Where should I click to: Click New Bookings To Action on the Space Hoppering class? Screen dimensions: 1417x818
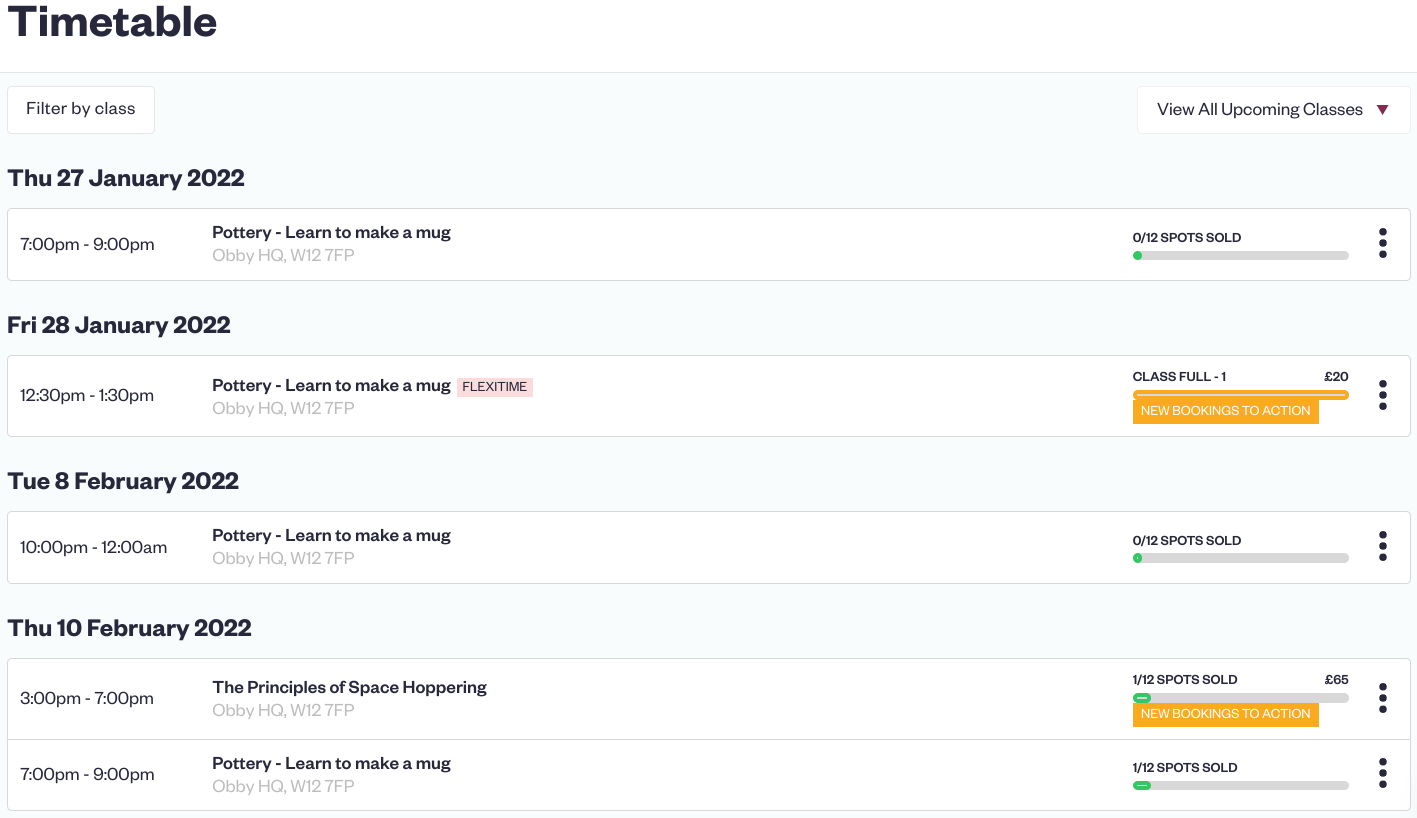[1225, 714]
